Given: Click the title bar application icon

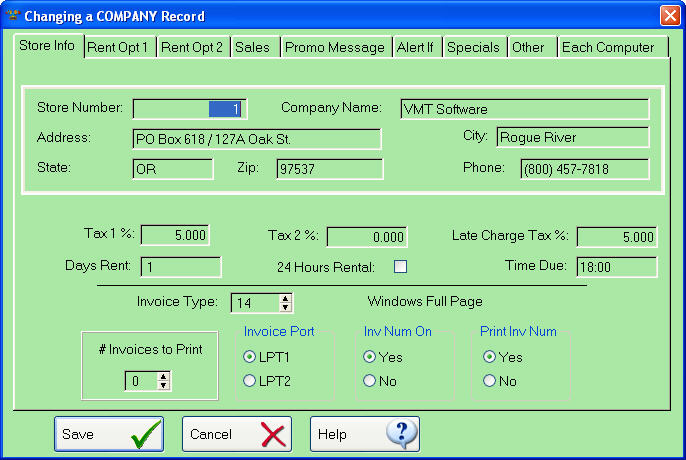Looking at the screenshot, I should coord(13,16).
